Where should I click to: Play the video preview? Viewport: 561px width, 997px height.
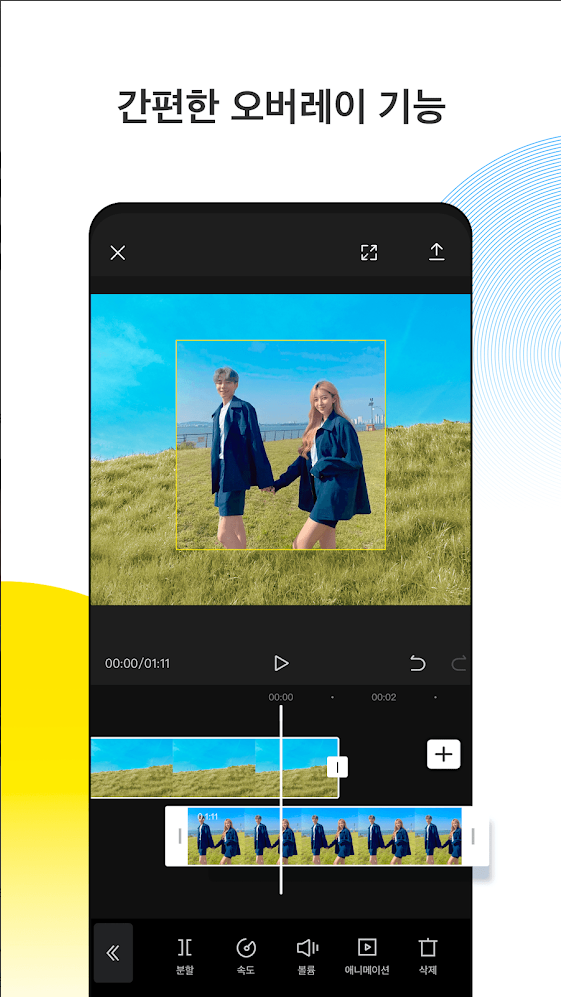click(x=281, y=663)
